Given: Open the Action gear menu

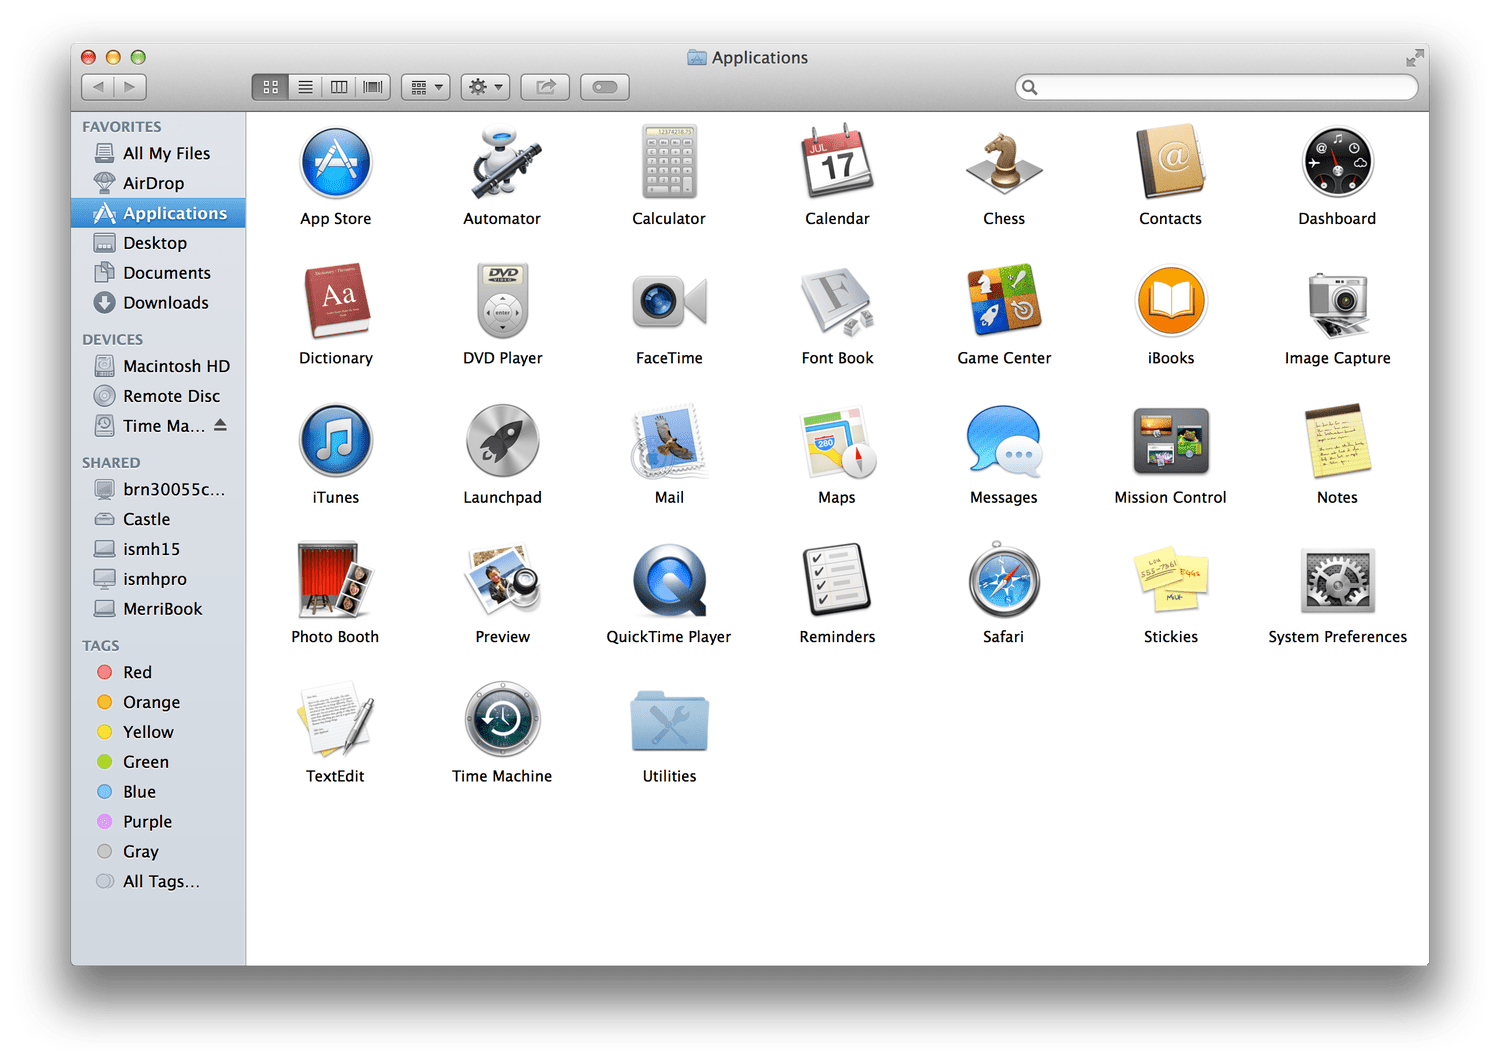Looking at the screenshot, I should 485,87.
